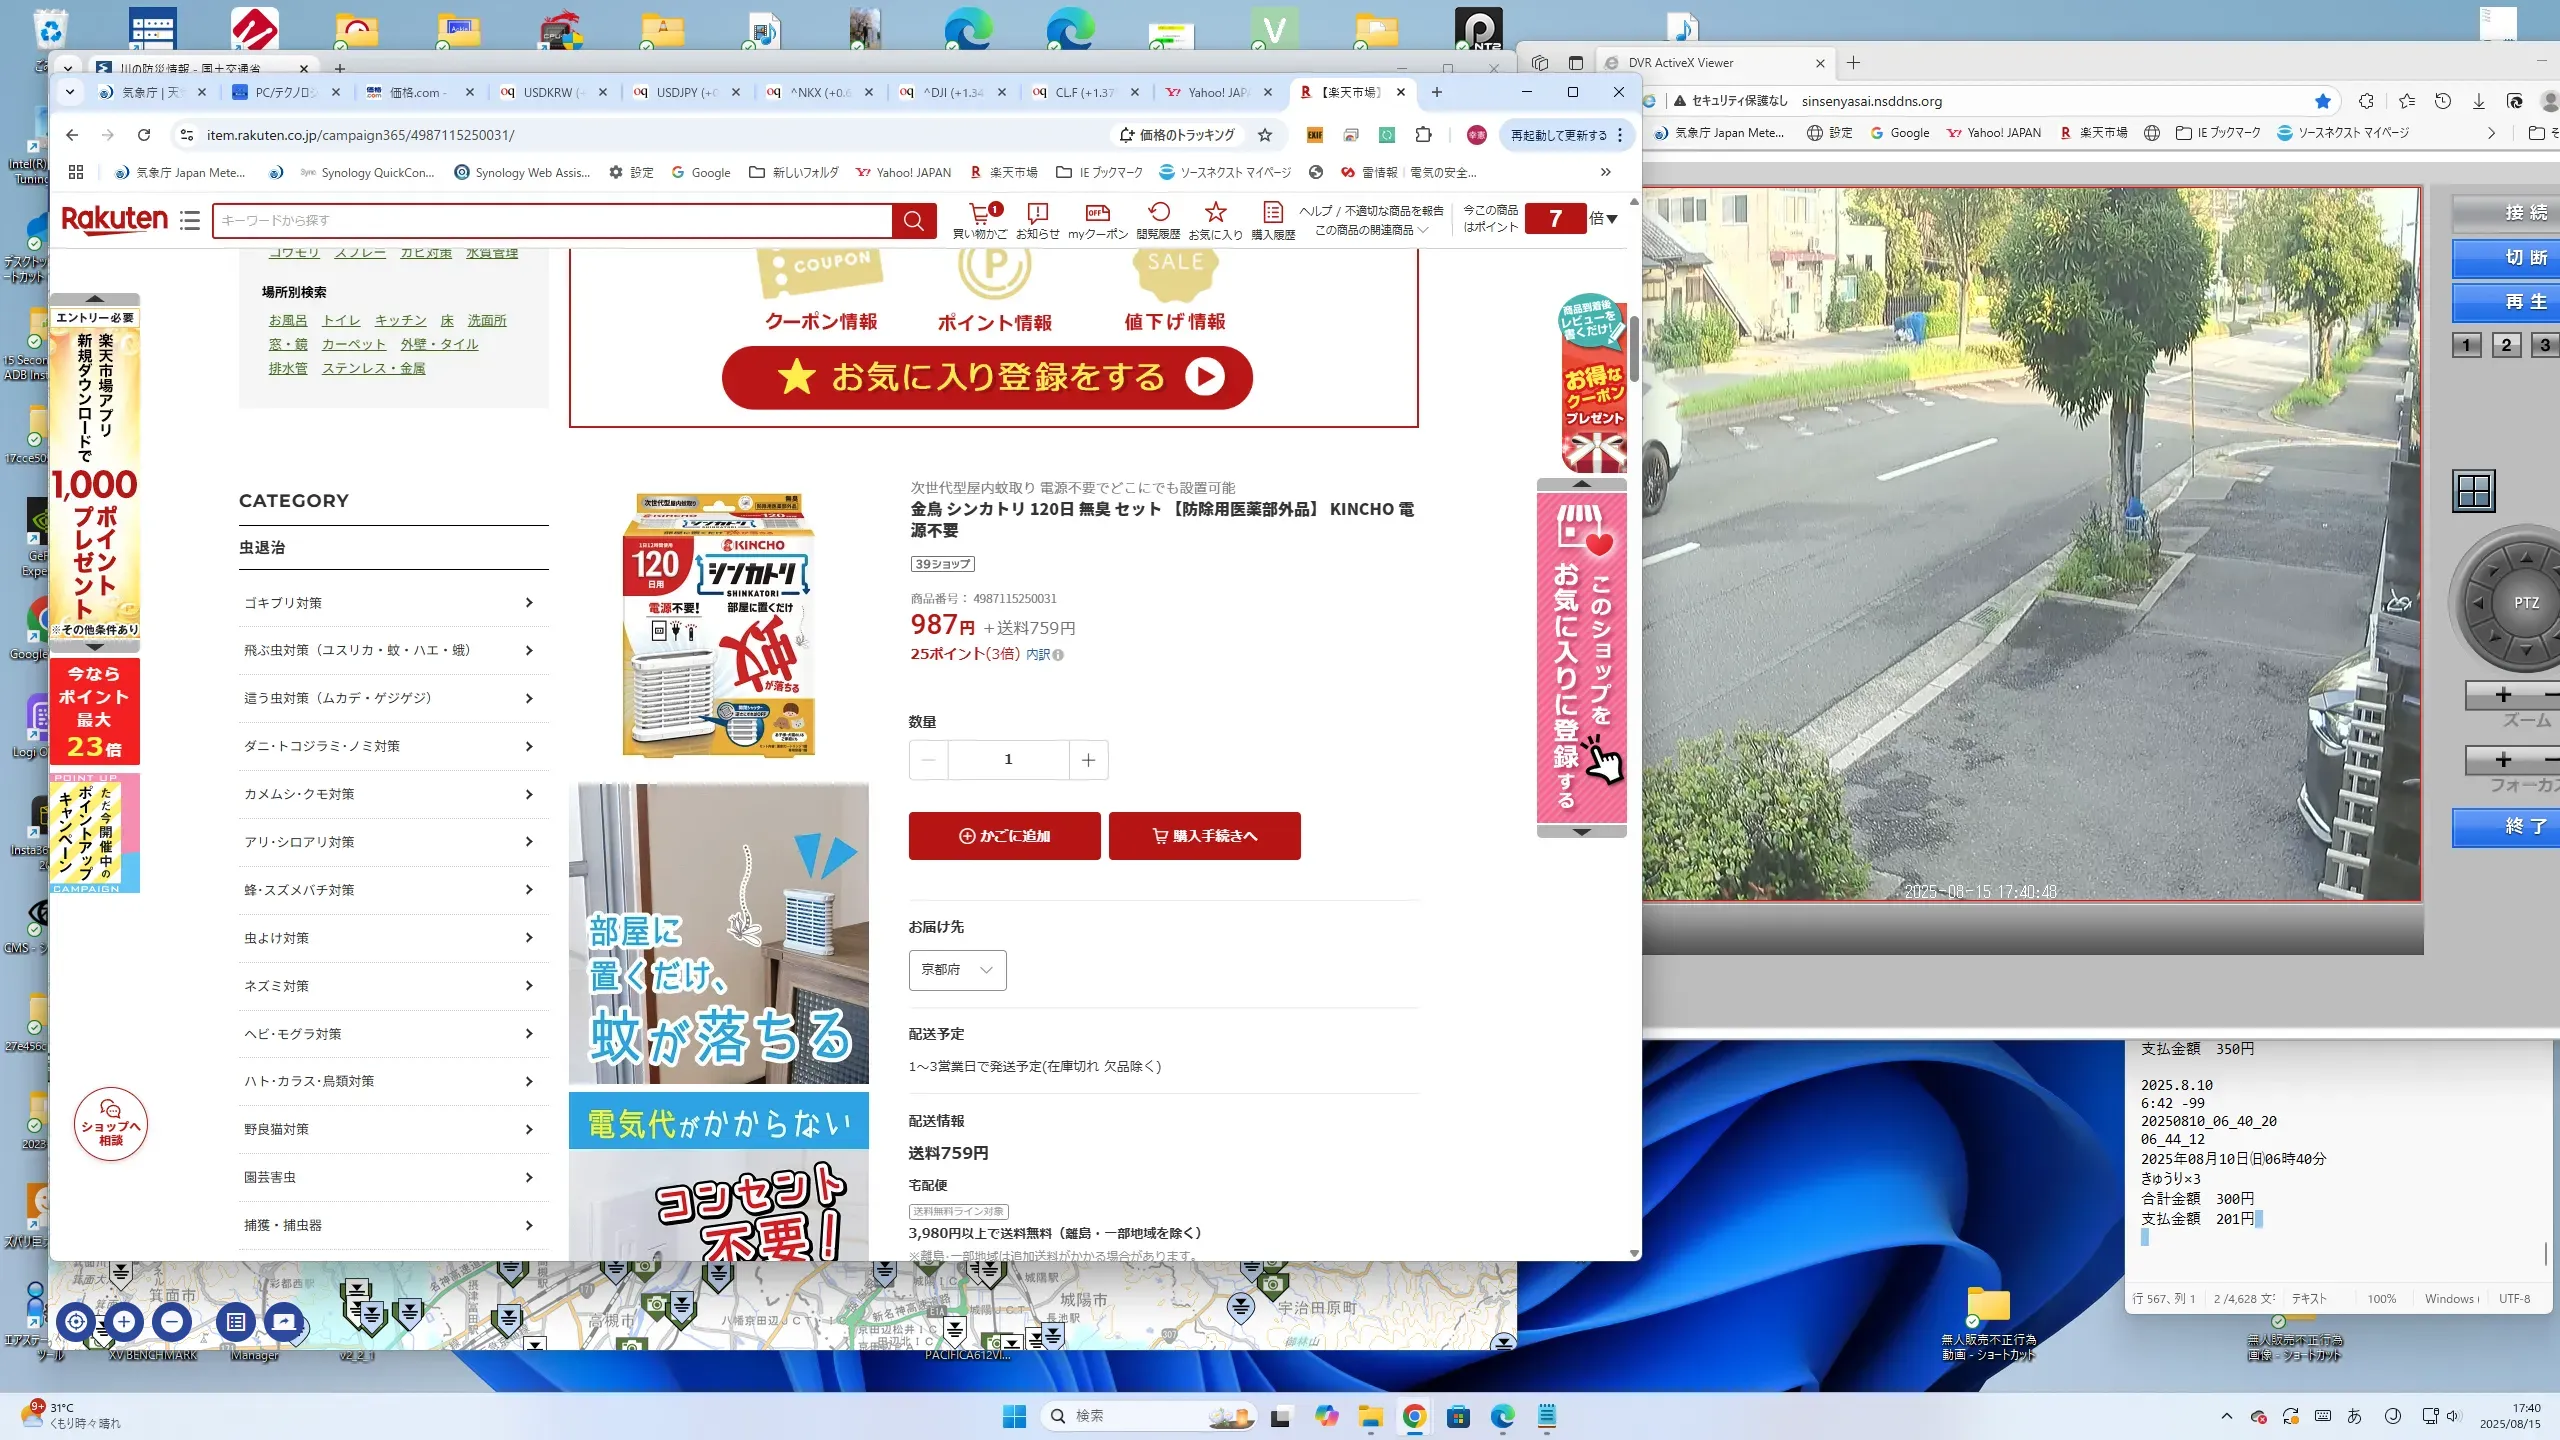
Task: Click the DVR quad-split grid view icon
Action: click(2474, 491)
